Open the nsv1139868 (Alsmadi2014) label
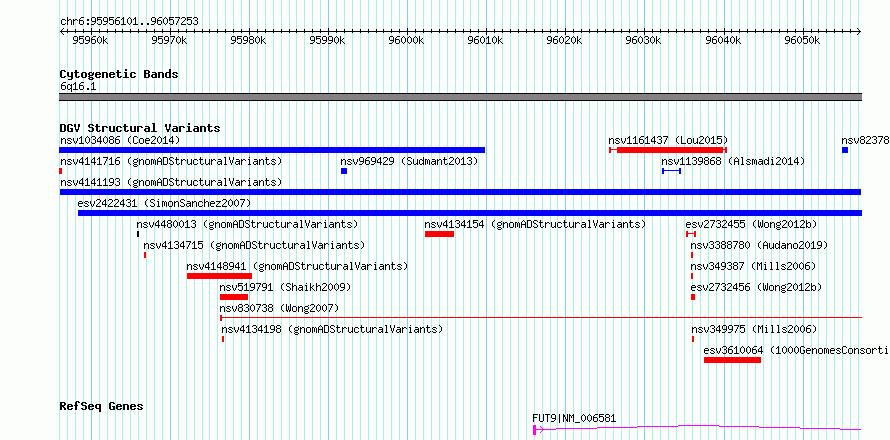The width and height of the screenshot is (890, 440). pos(733,161)
